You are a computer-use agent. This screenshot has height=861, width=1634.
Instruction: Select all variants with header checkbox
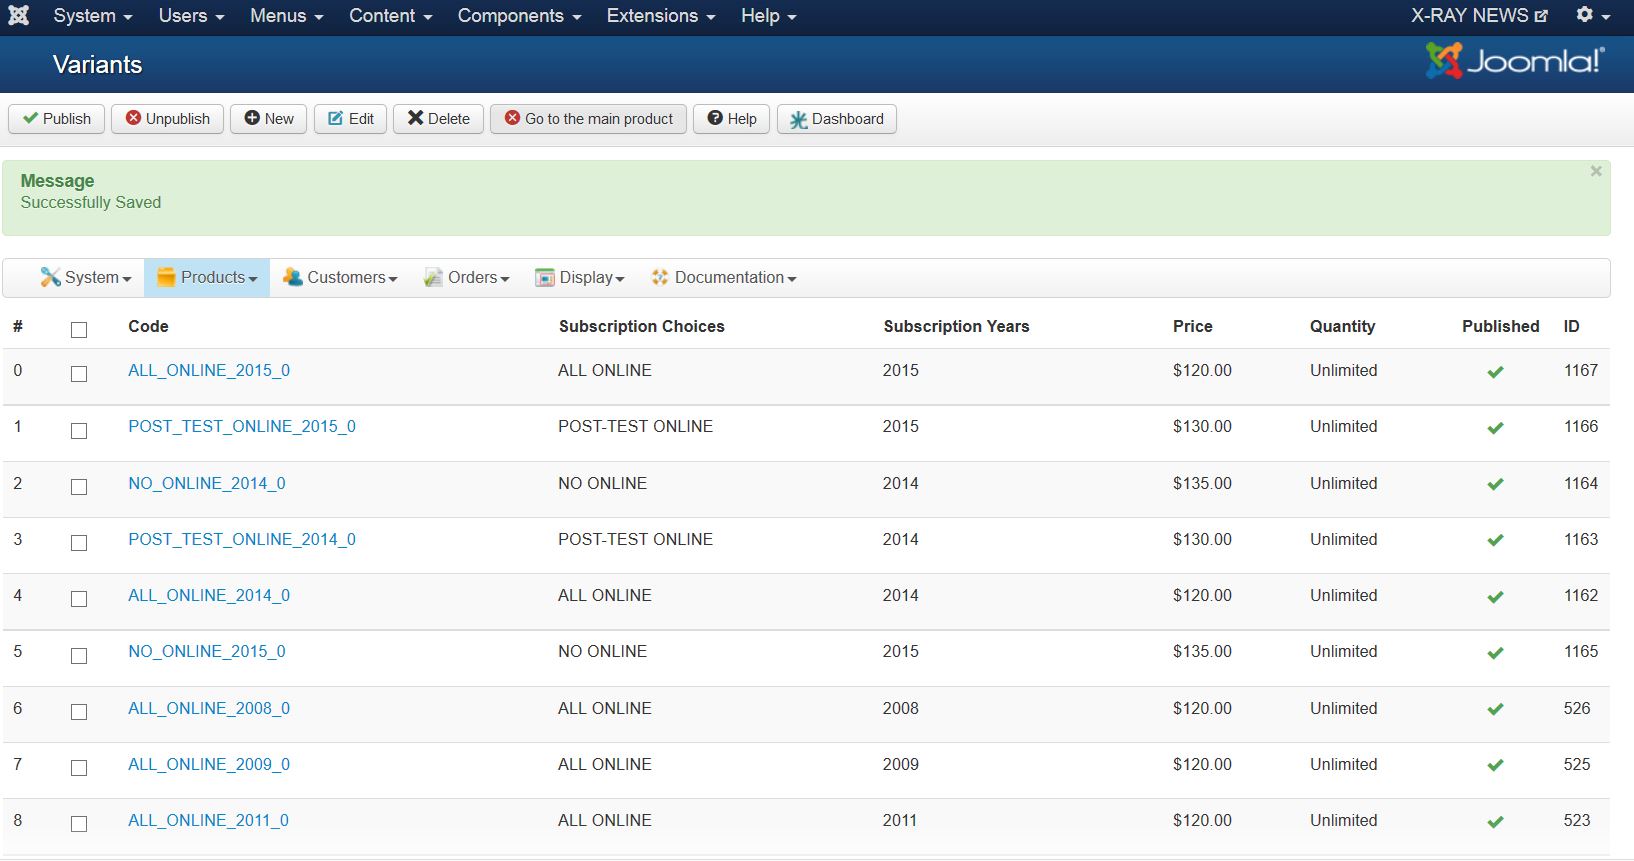click(x=79, y=330)
